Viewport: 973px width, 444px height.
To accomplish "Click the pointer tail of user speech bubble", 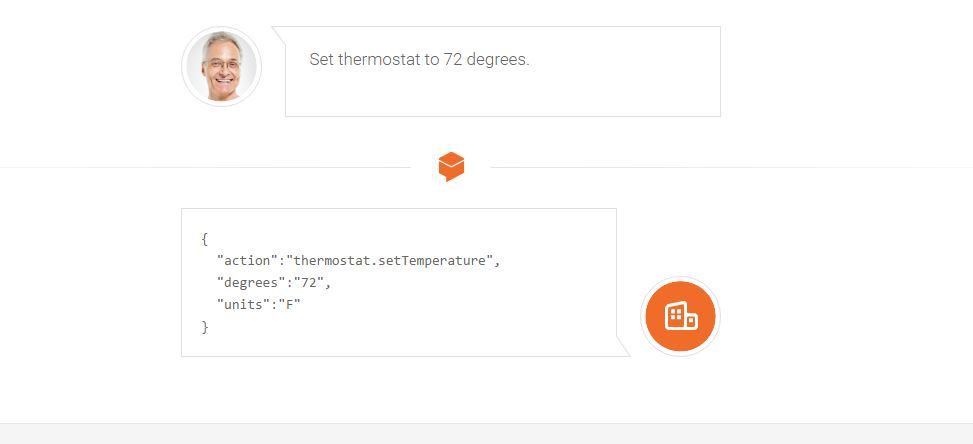I will point(279,36).
